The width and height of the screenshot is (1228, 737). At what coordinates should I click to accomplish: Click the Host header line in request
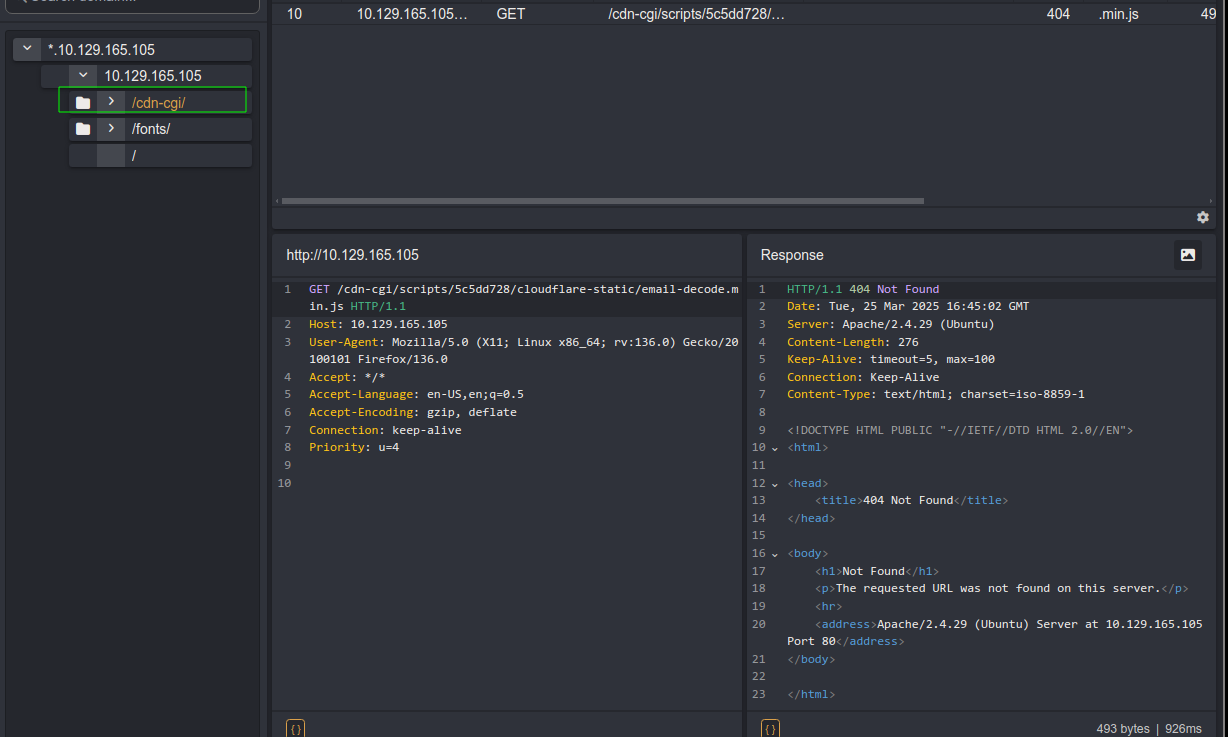click(378, 324)
